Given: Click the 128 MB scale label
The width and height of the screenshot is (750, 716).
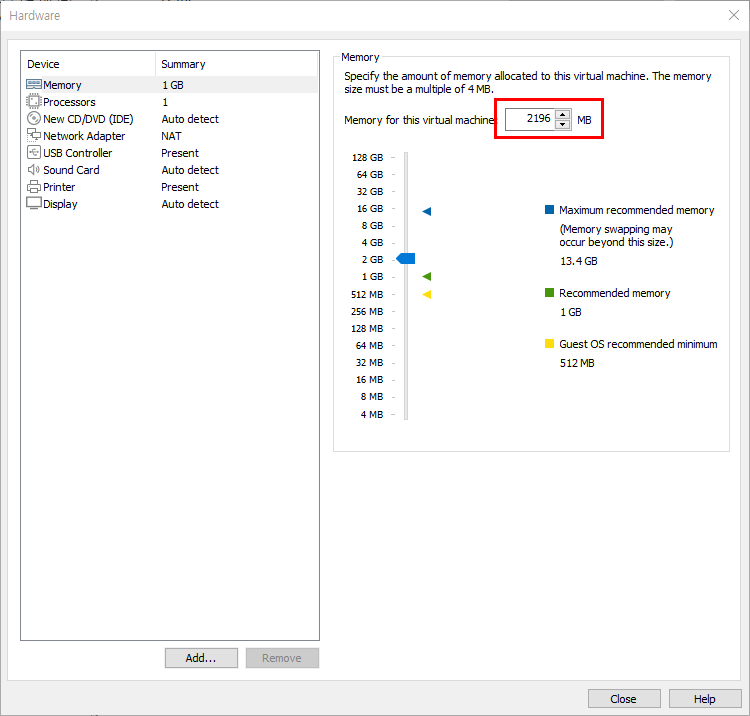Looking at the screenshot, I should (x=367, y=329).
